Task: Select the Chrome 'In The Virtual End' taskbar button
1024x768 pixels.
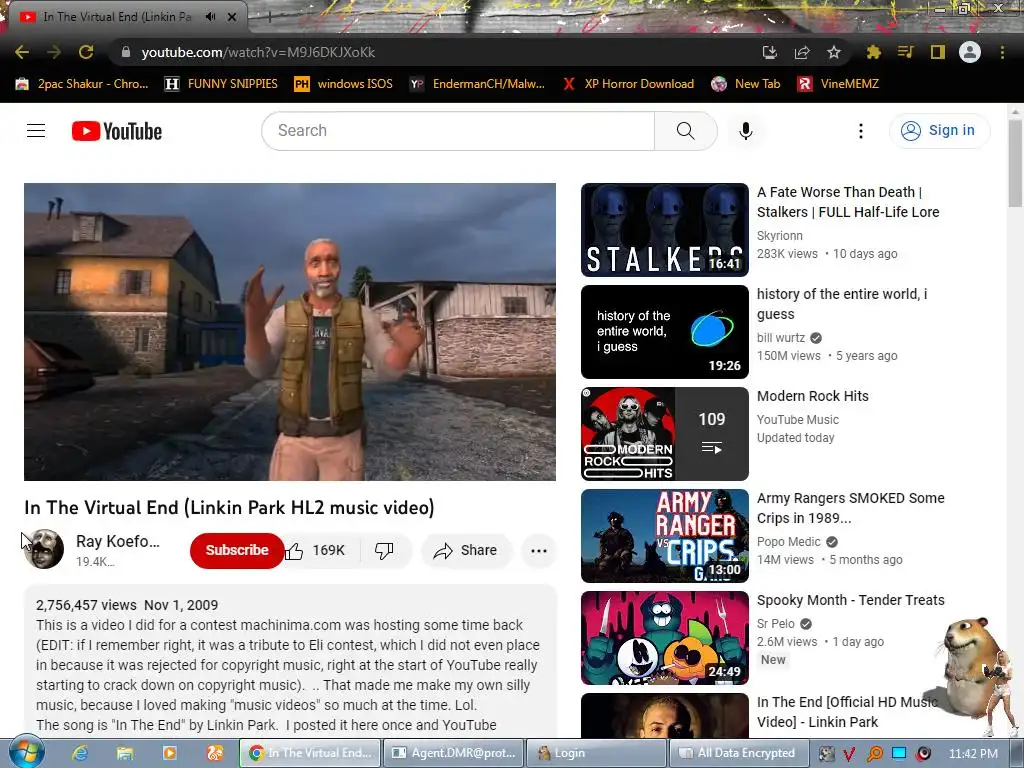Action: [x=310, y=753]
